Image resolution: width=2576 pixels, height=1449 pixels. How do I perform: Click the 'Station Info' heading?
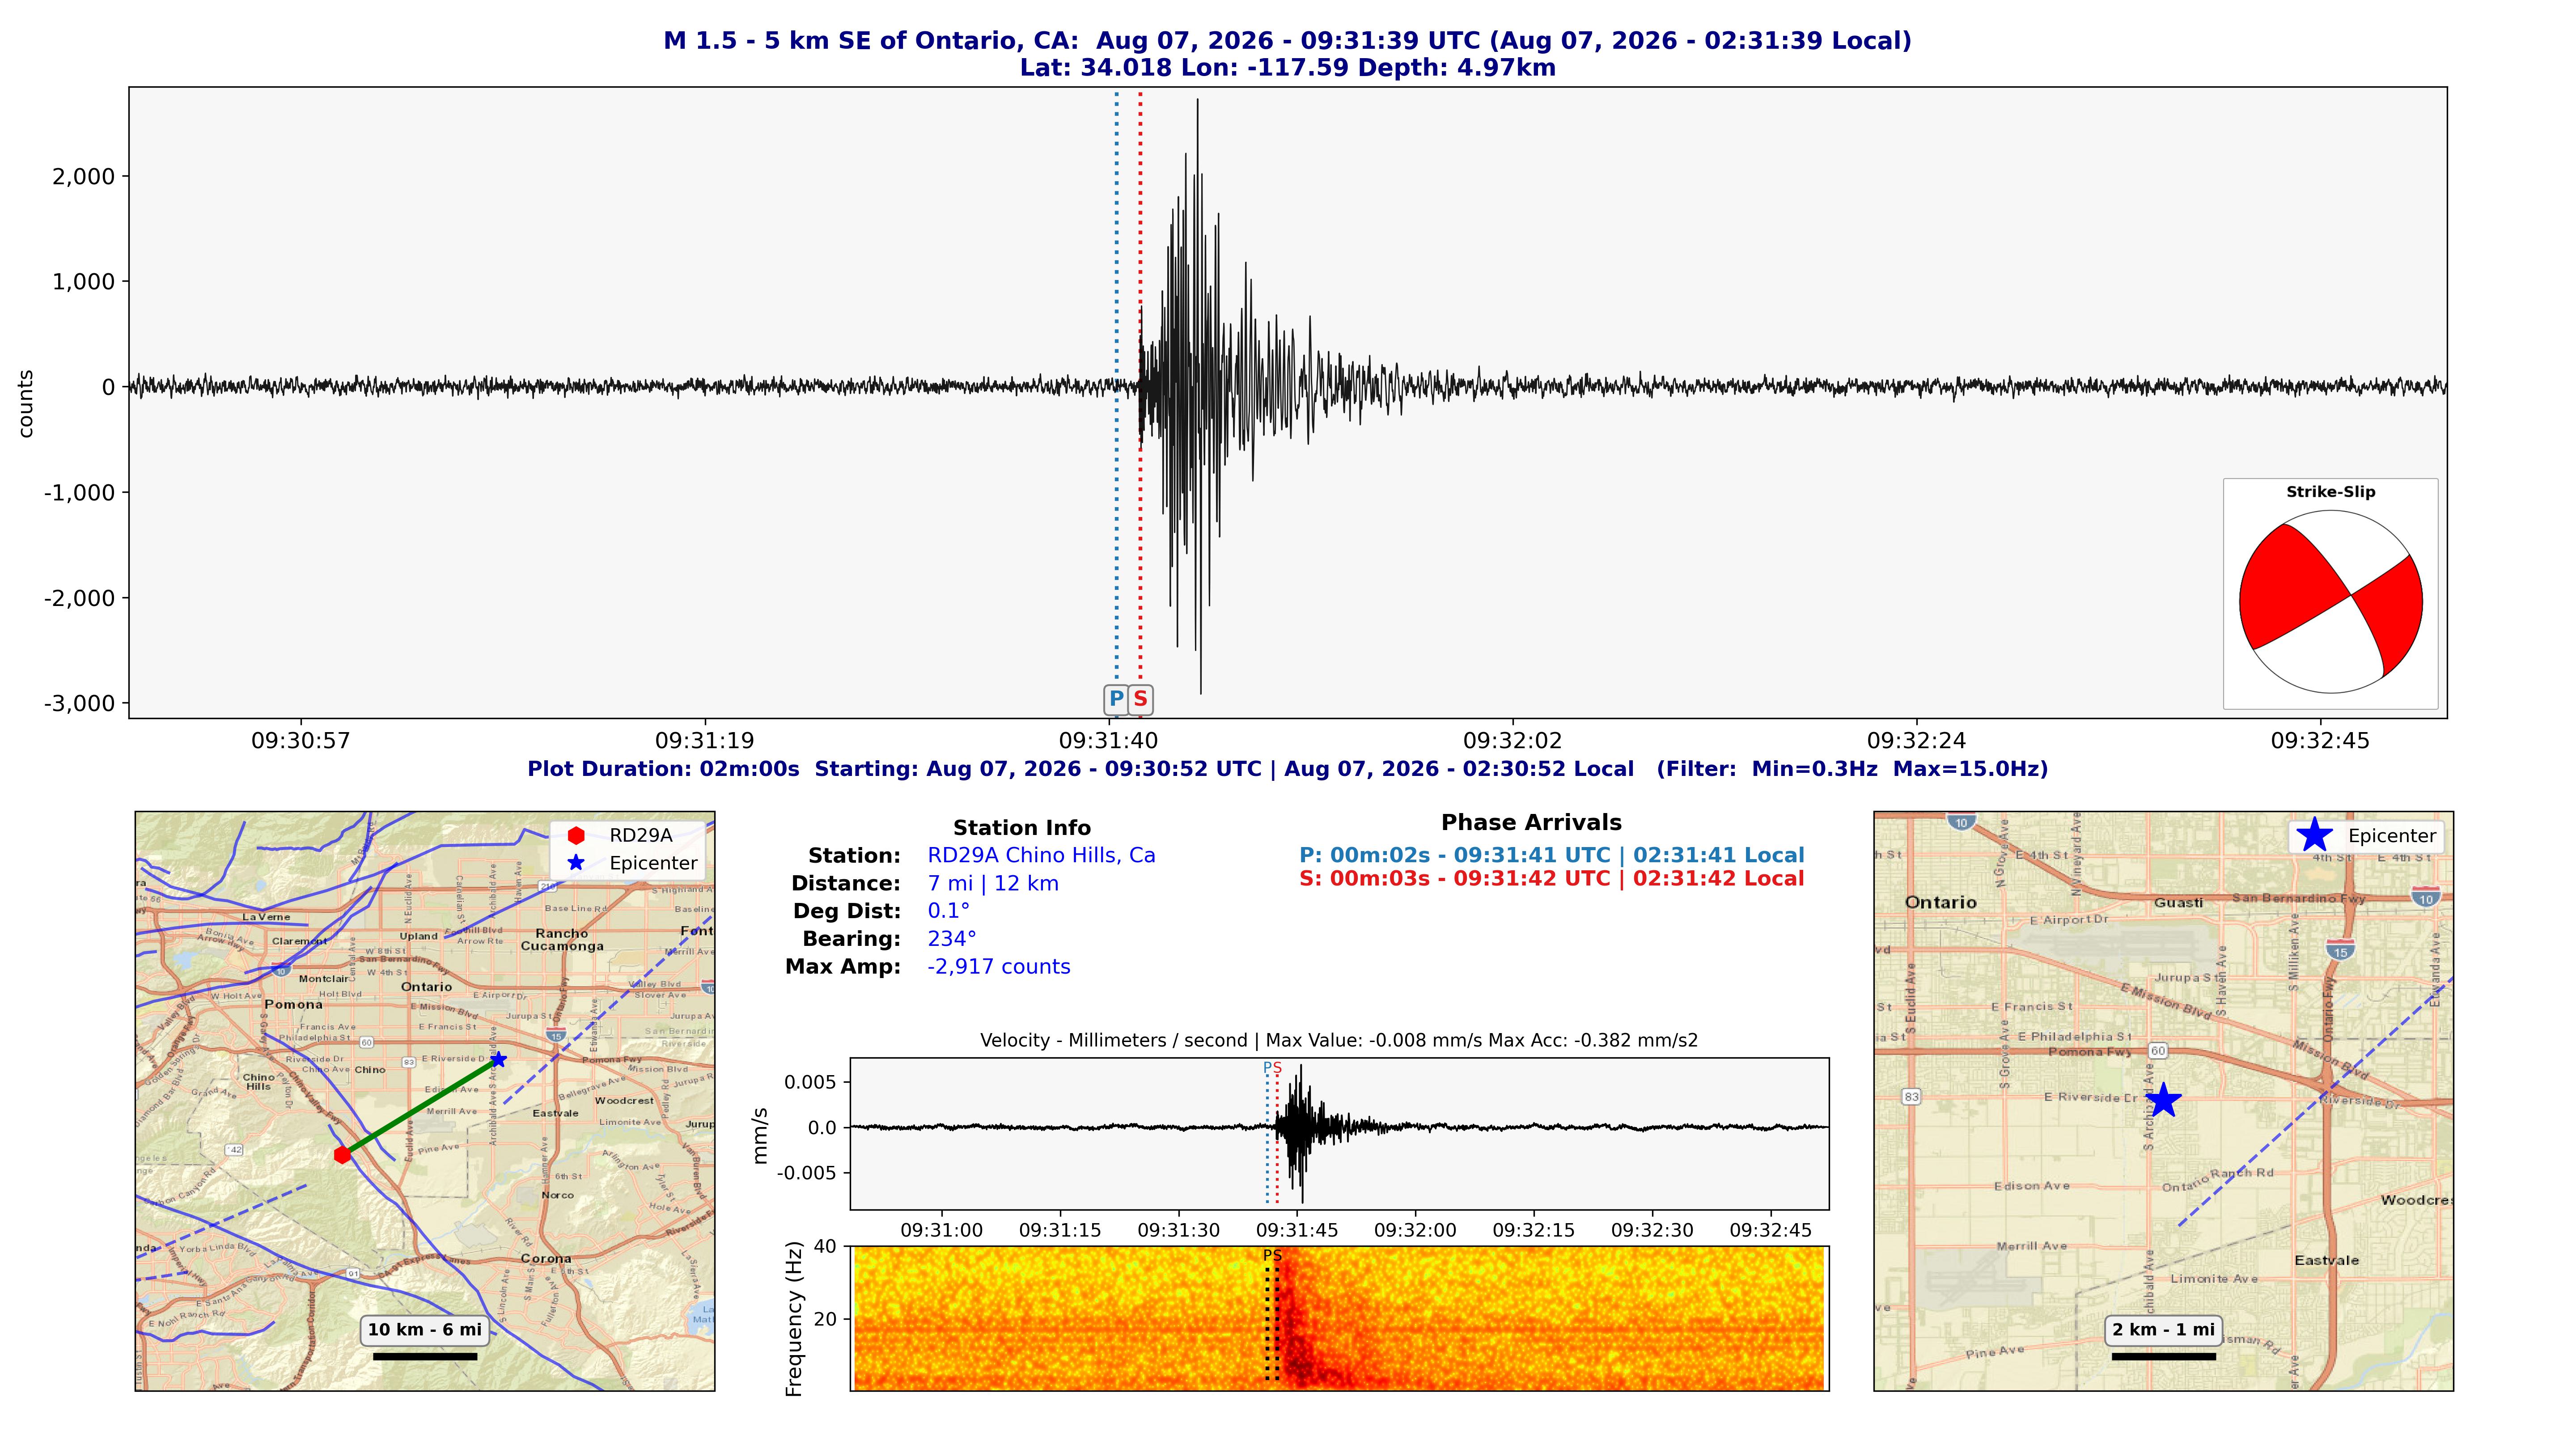1022,828
